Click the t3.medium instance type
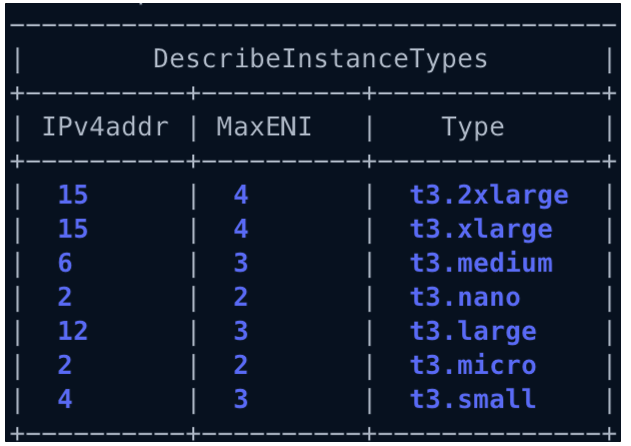 pos(481,263)
